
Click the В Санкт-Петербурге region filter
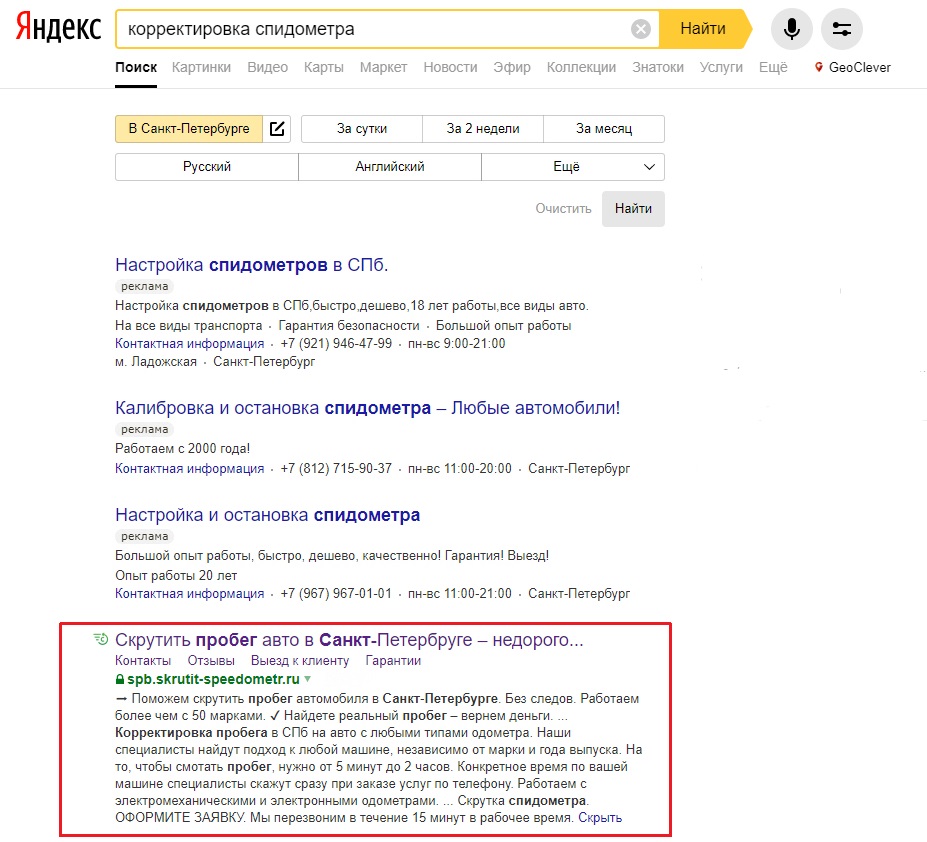coord(191,128)
